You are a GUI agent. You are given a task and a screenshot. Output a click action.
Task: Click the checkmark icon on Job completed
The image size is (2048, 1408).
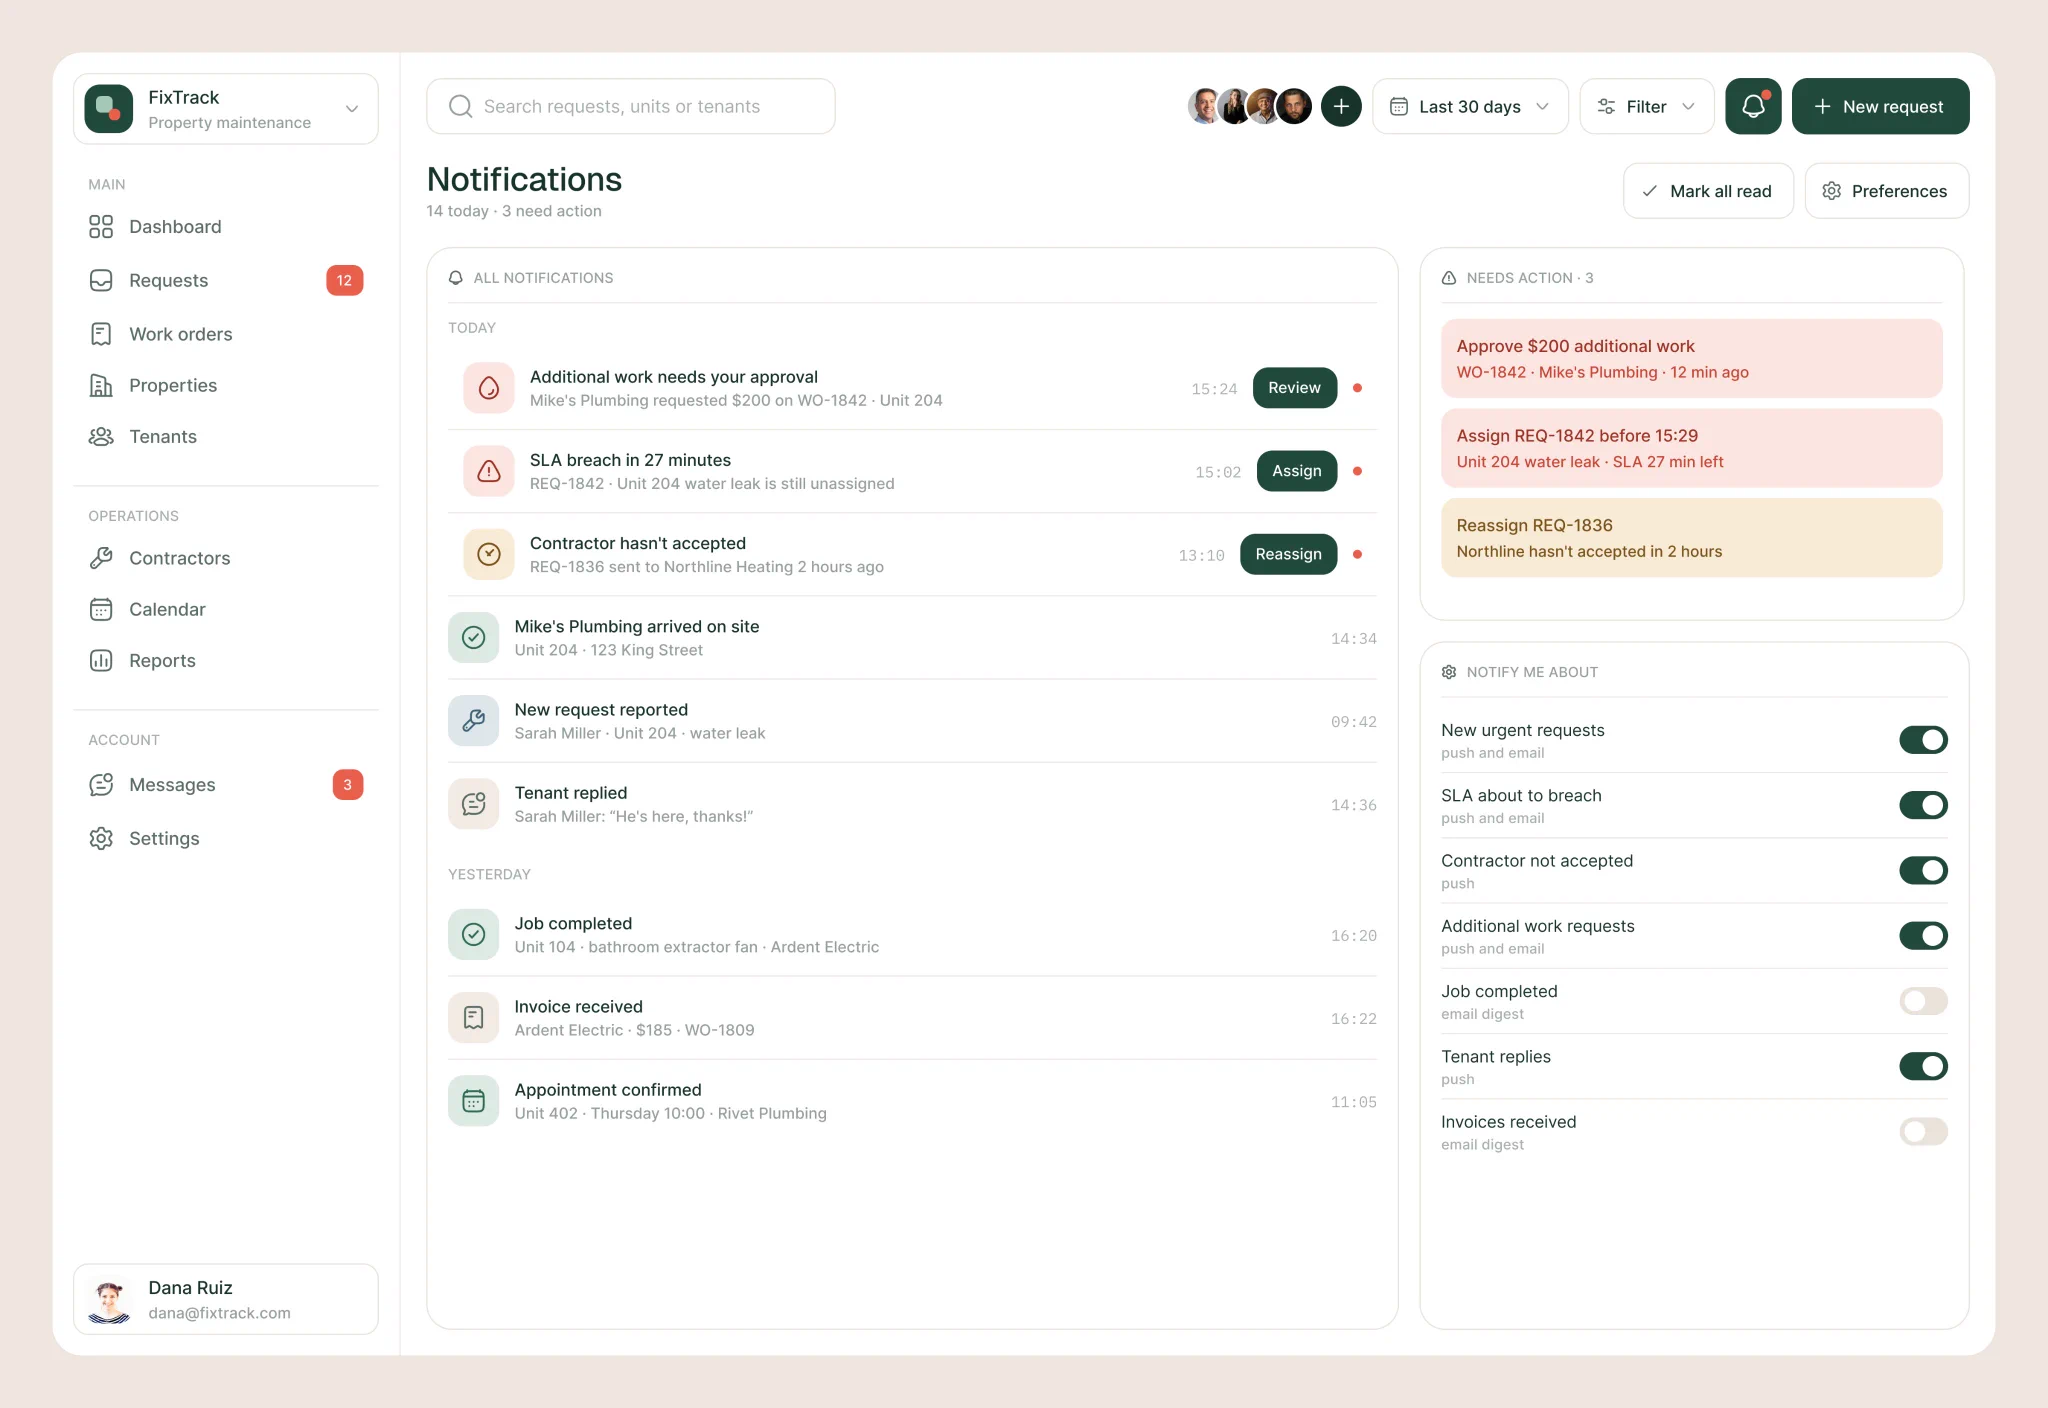pos(474,934)
